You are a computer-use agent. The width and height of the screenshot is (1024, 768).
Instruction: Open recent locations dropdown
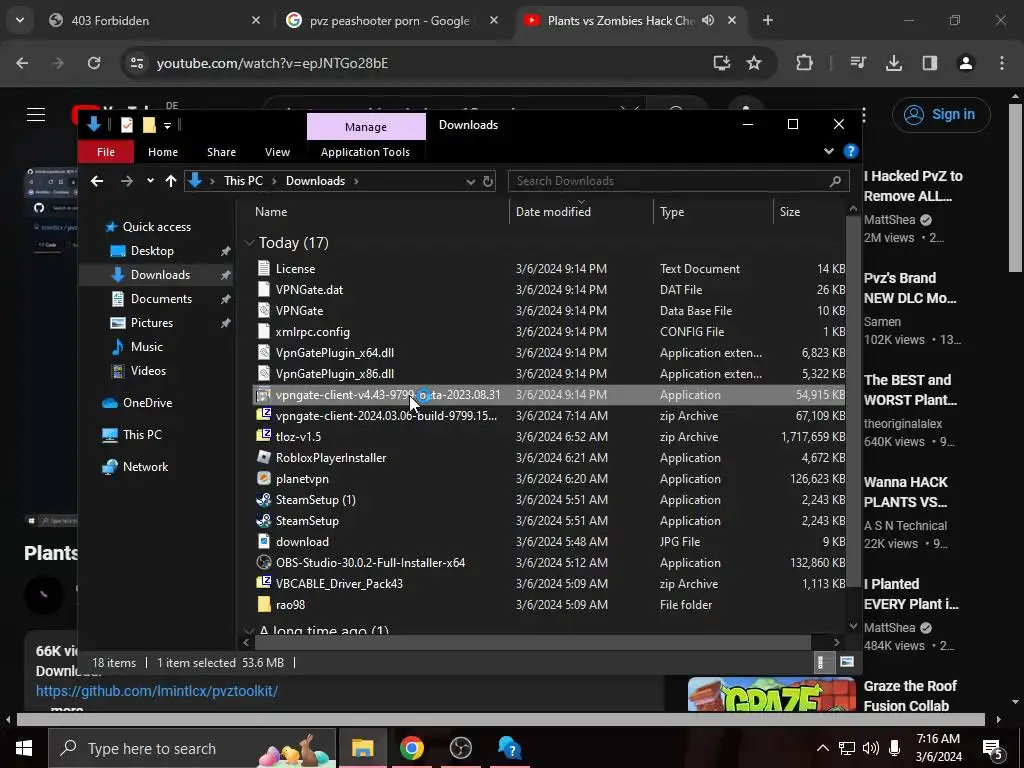(150, 181)
